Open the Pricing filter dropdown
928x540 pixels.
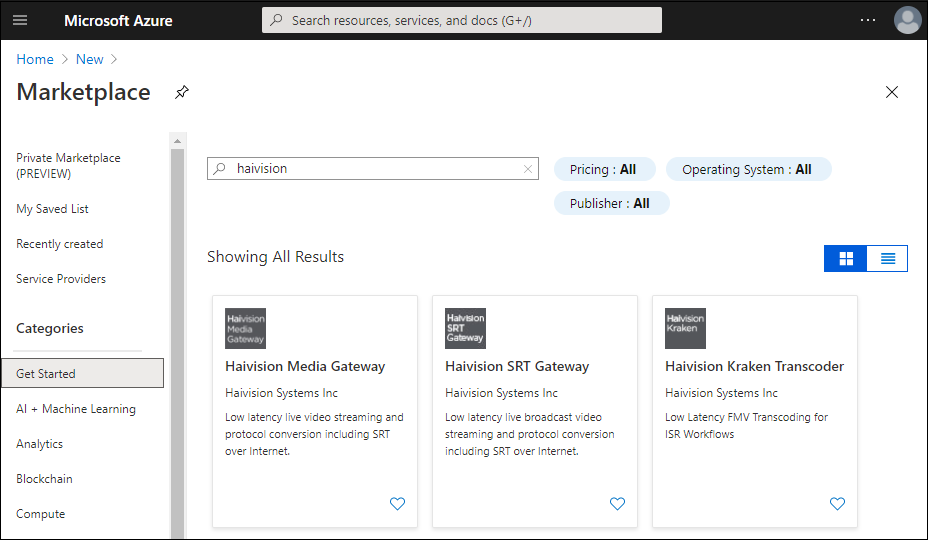point(603,170)
